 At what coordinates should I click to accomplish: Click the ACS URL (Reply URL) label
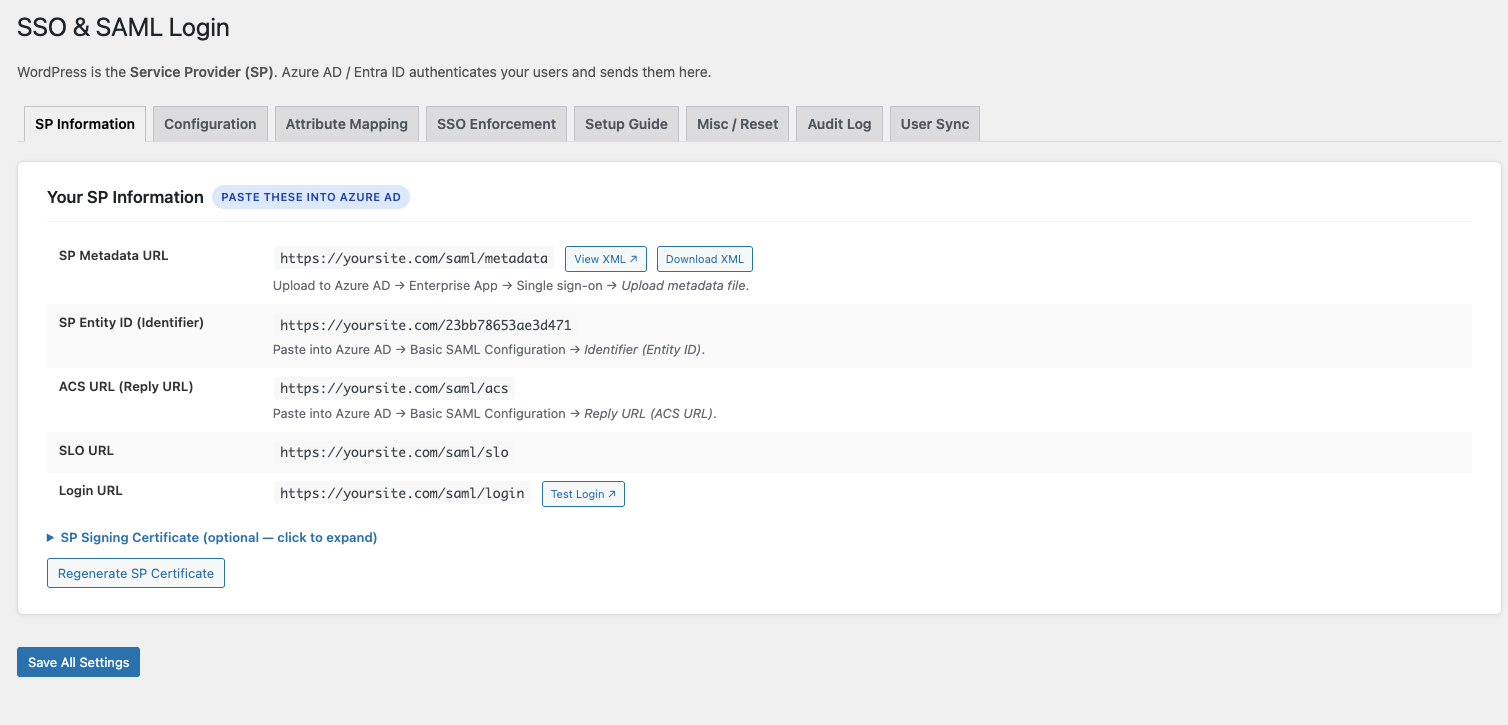[x=126, y=386]
